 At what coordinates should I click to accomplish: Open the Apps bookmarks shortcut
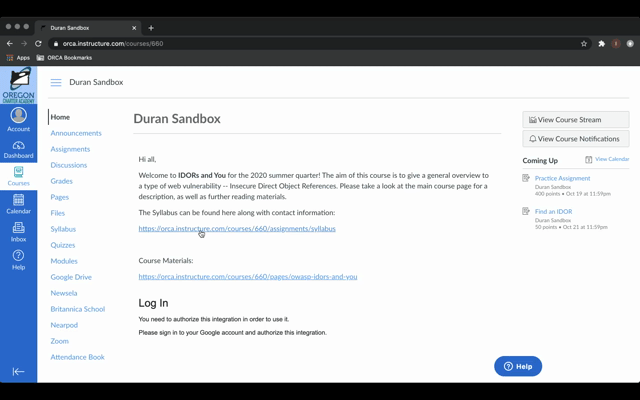18,58
